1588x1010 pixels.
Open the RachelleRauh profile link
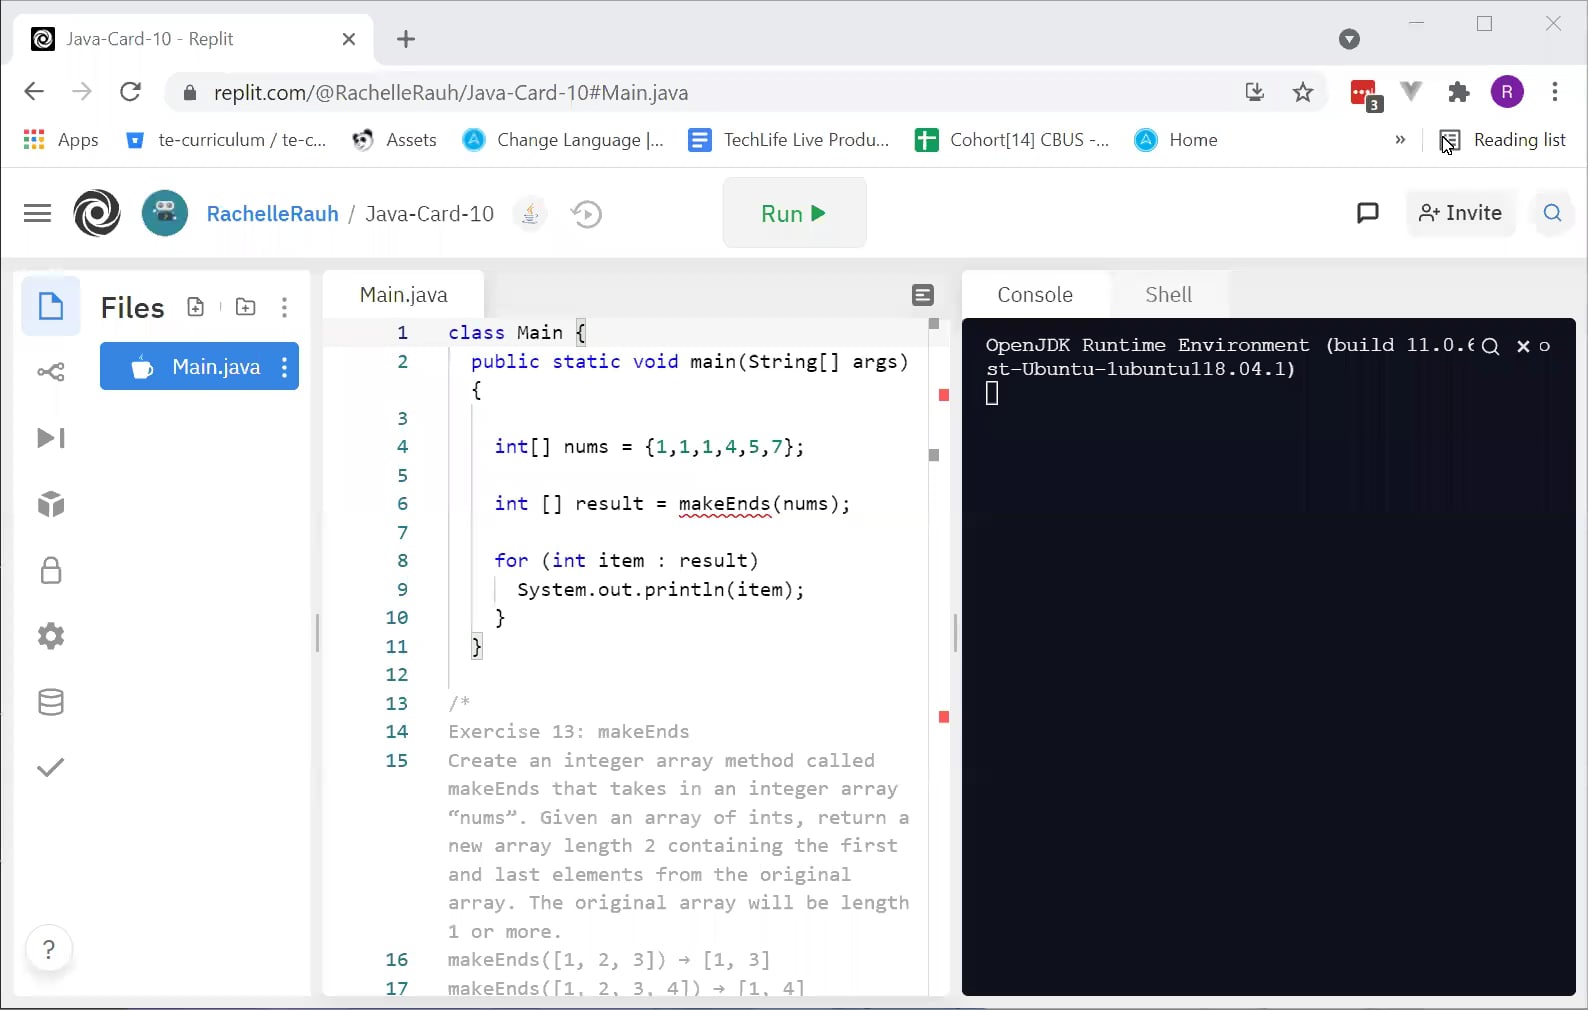coord(272,214)
